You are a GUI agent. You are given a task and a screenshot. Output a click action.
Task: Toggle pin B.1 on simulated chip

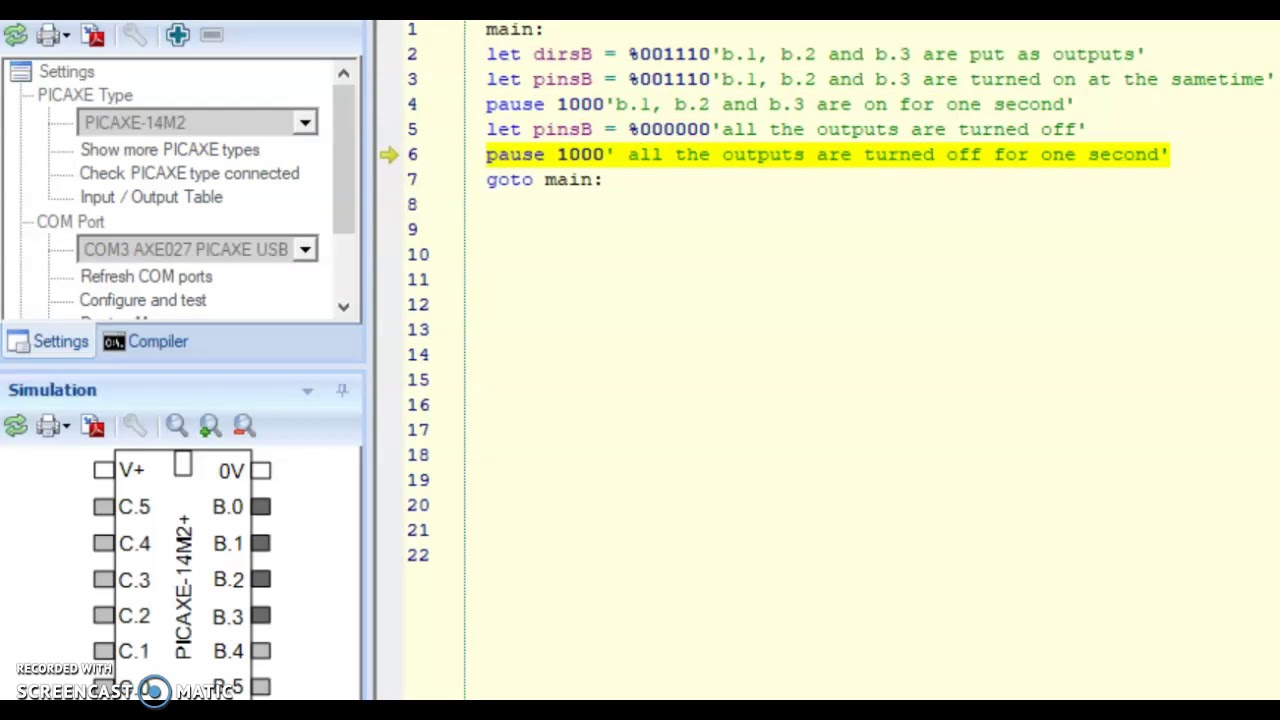[x=261, y=543]
